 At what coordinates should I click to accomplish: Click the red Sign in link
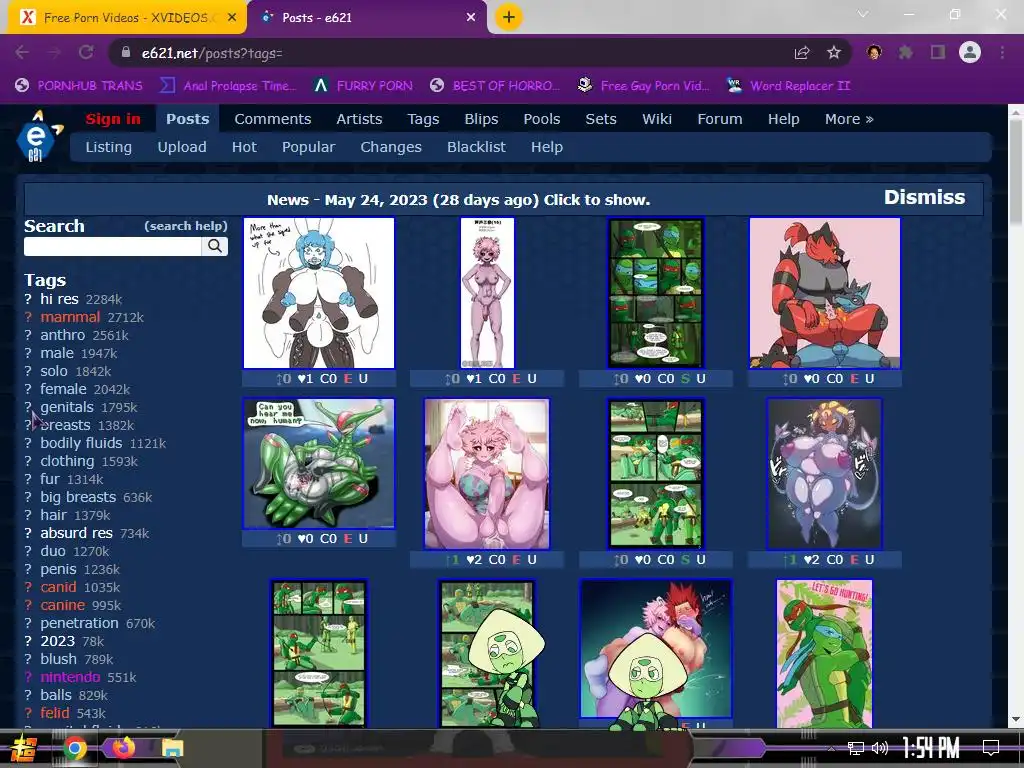tap(113, 119)
